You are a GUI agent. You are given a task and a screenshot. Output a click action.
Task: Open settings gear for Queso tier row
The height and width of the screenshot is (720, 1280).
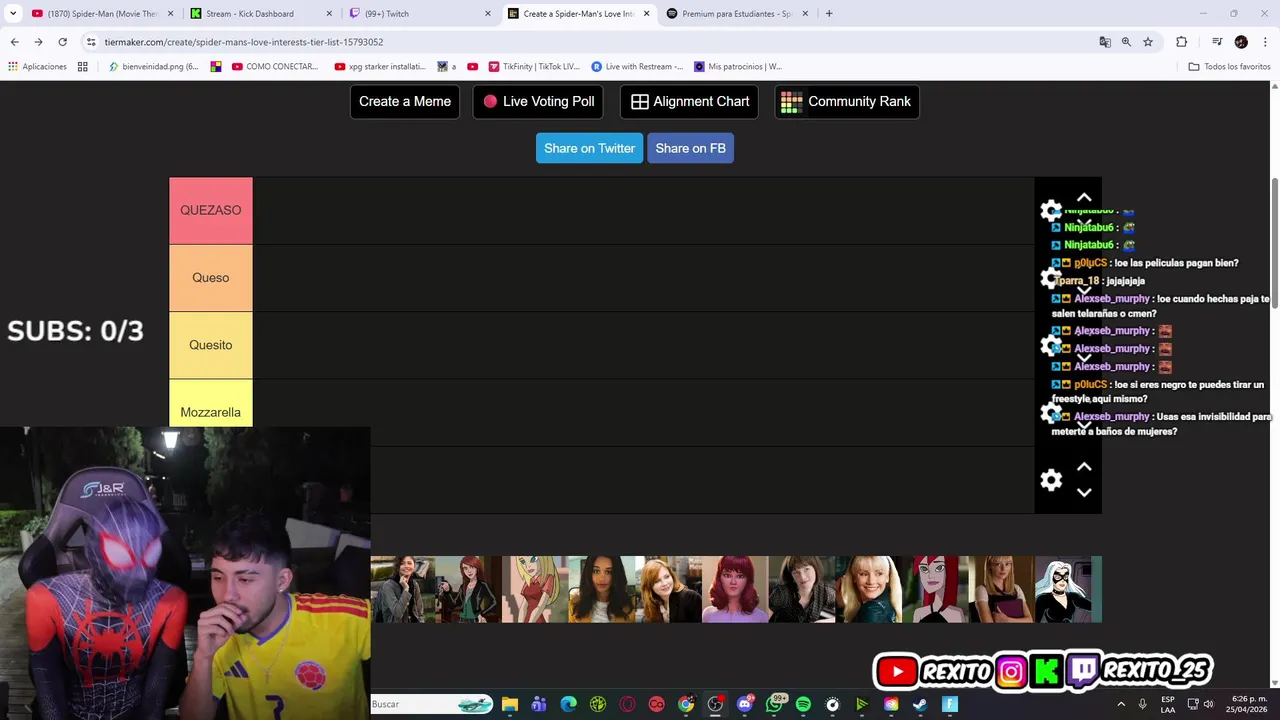pos(1051,277)
